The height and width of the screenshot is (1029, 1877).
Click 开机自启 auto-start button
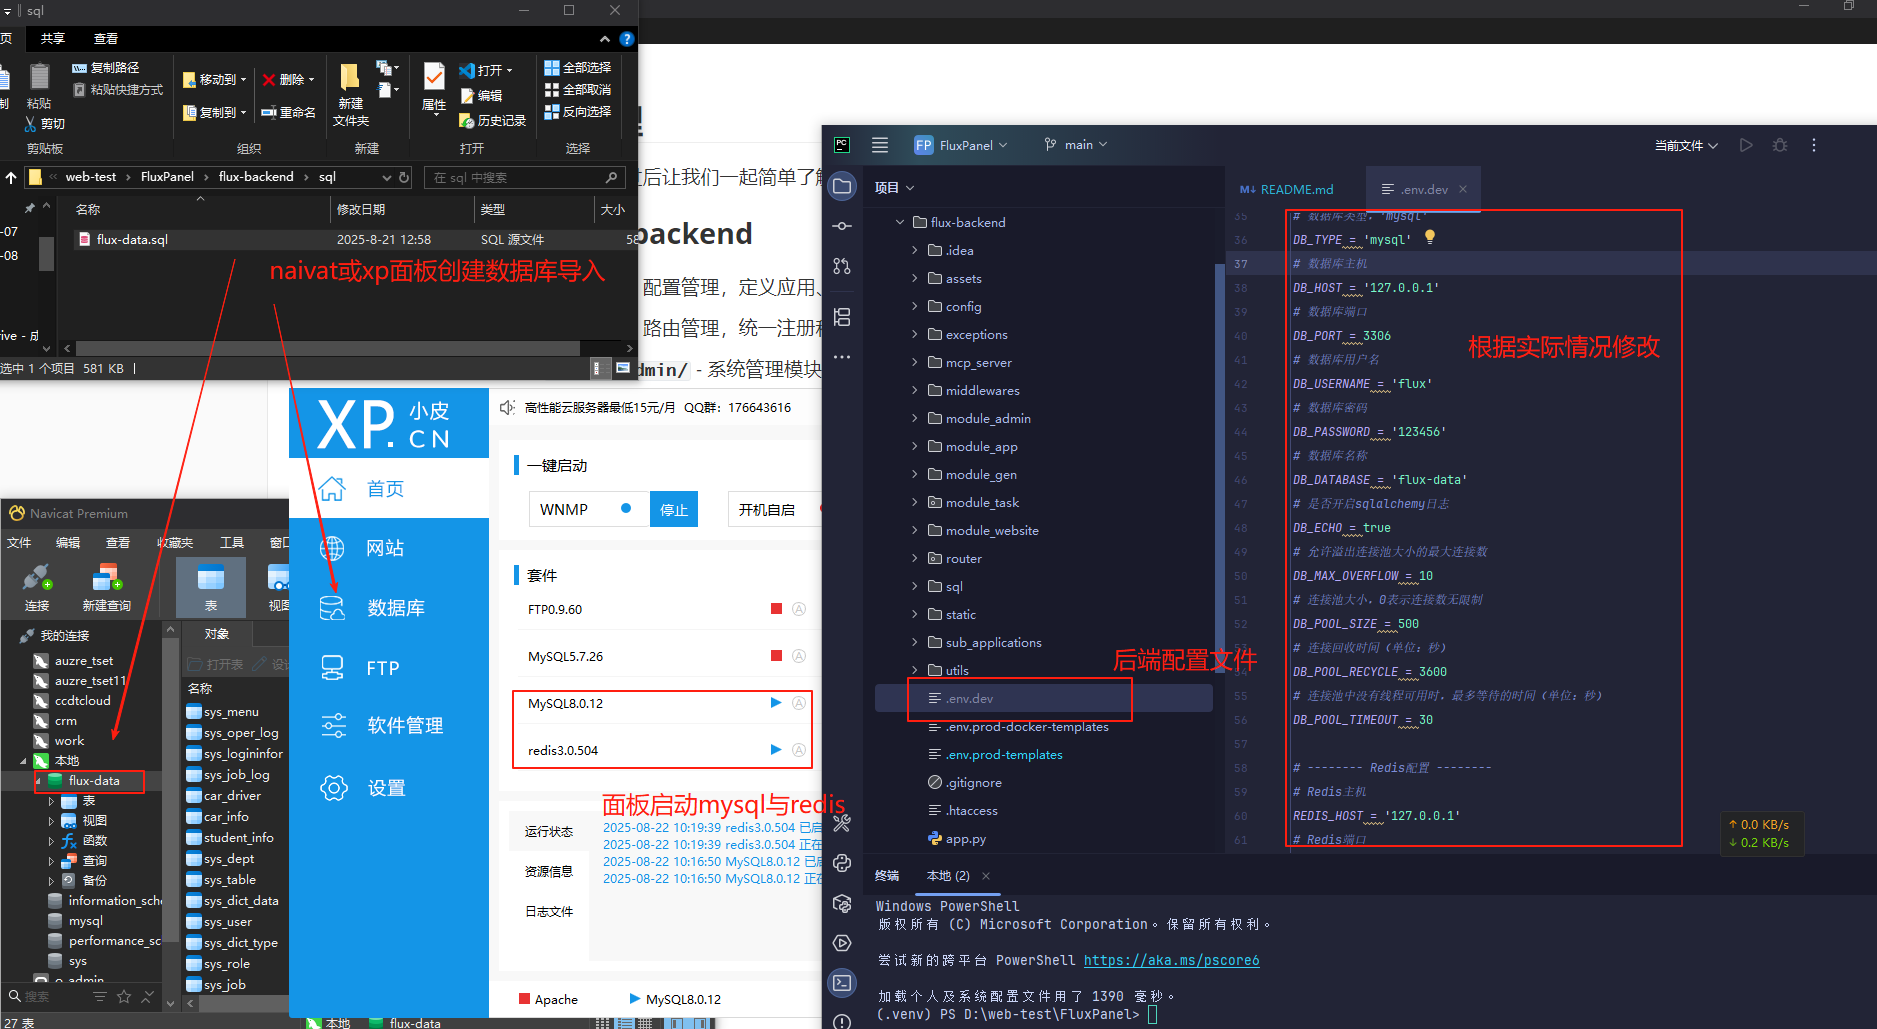(x=767, y=509)
